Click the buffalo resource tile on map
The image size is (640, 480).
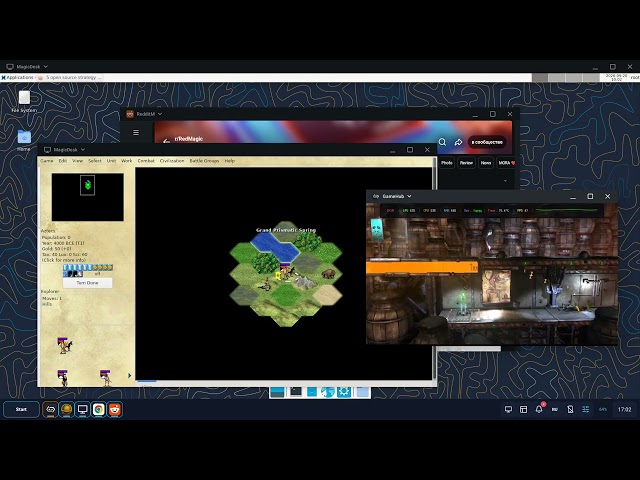coord(328,273)
